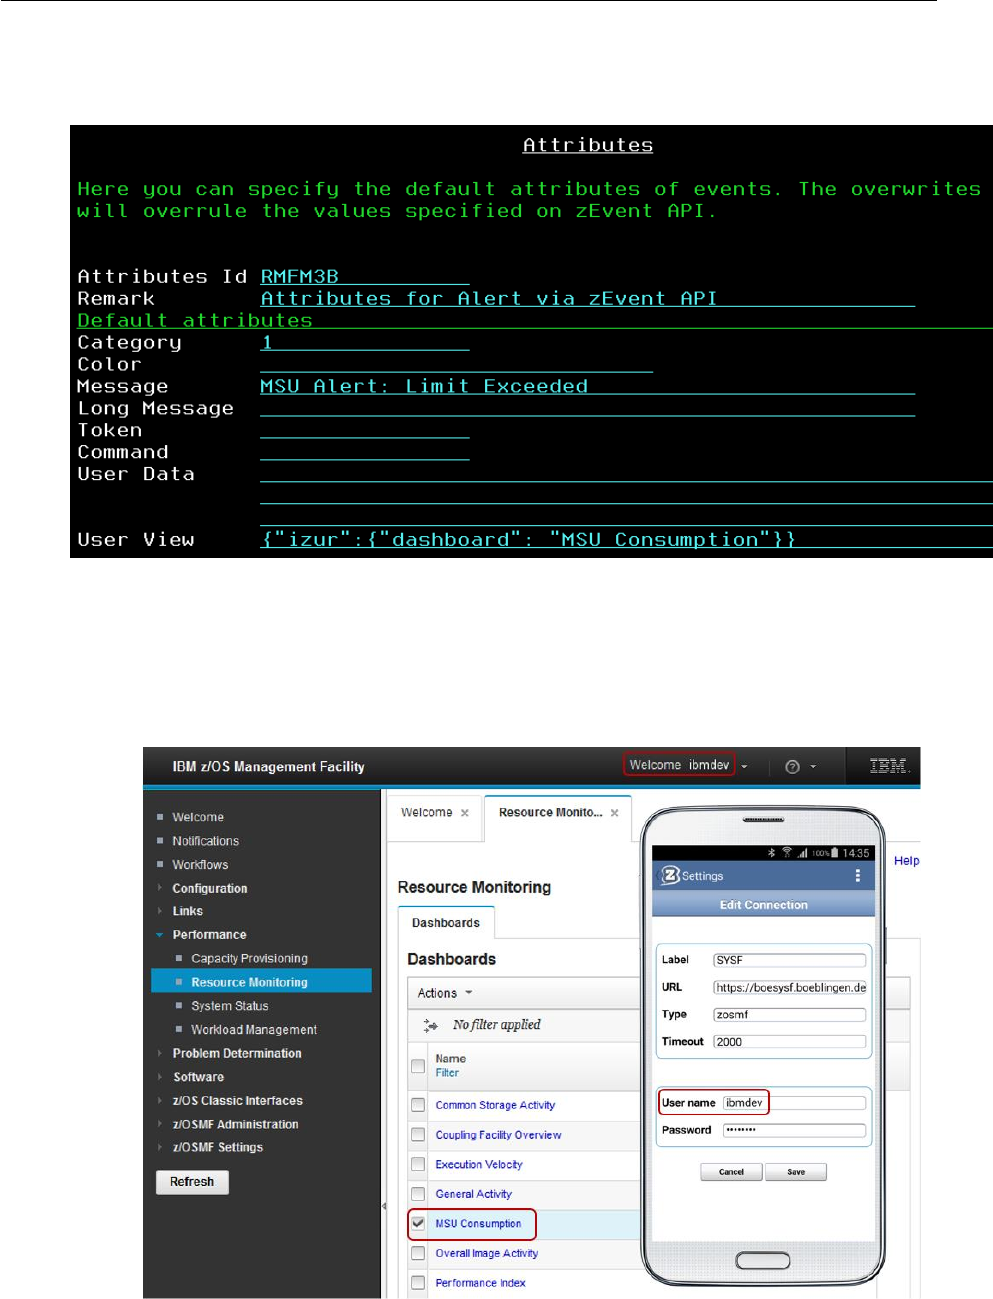Screen dimensions: 993x1299
Task: Close the Welcome tab with its x
Action: tap(465, 813)
